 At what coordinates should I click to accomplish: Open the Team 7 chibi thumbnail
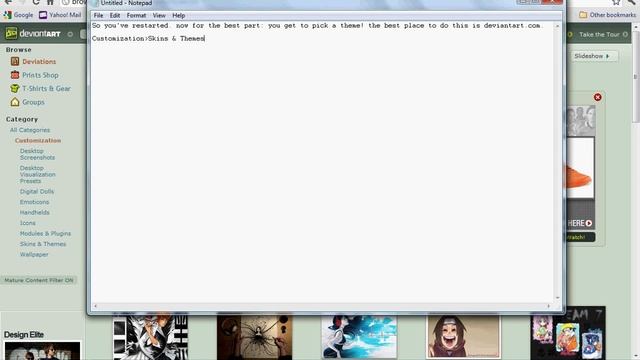coord(568,334)
